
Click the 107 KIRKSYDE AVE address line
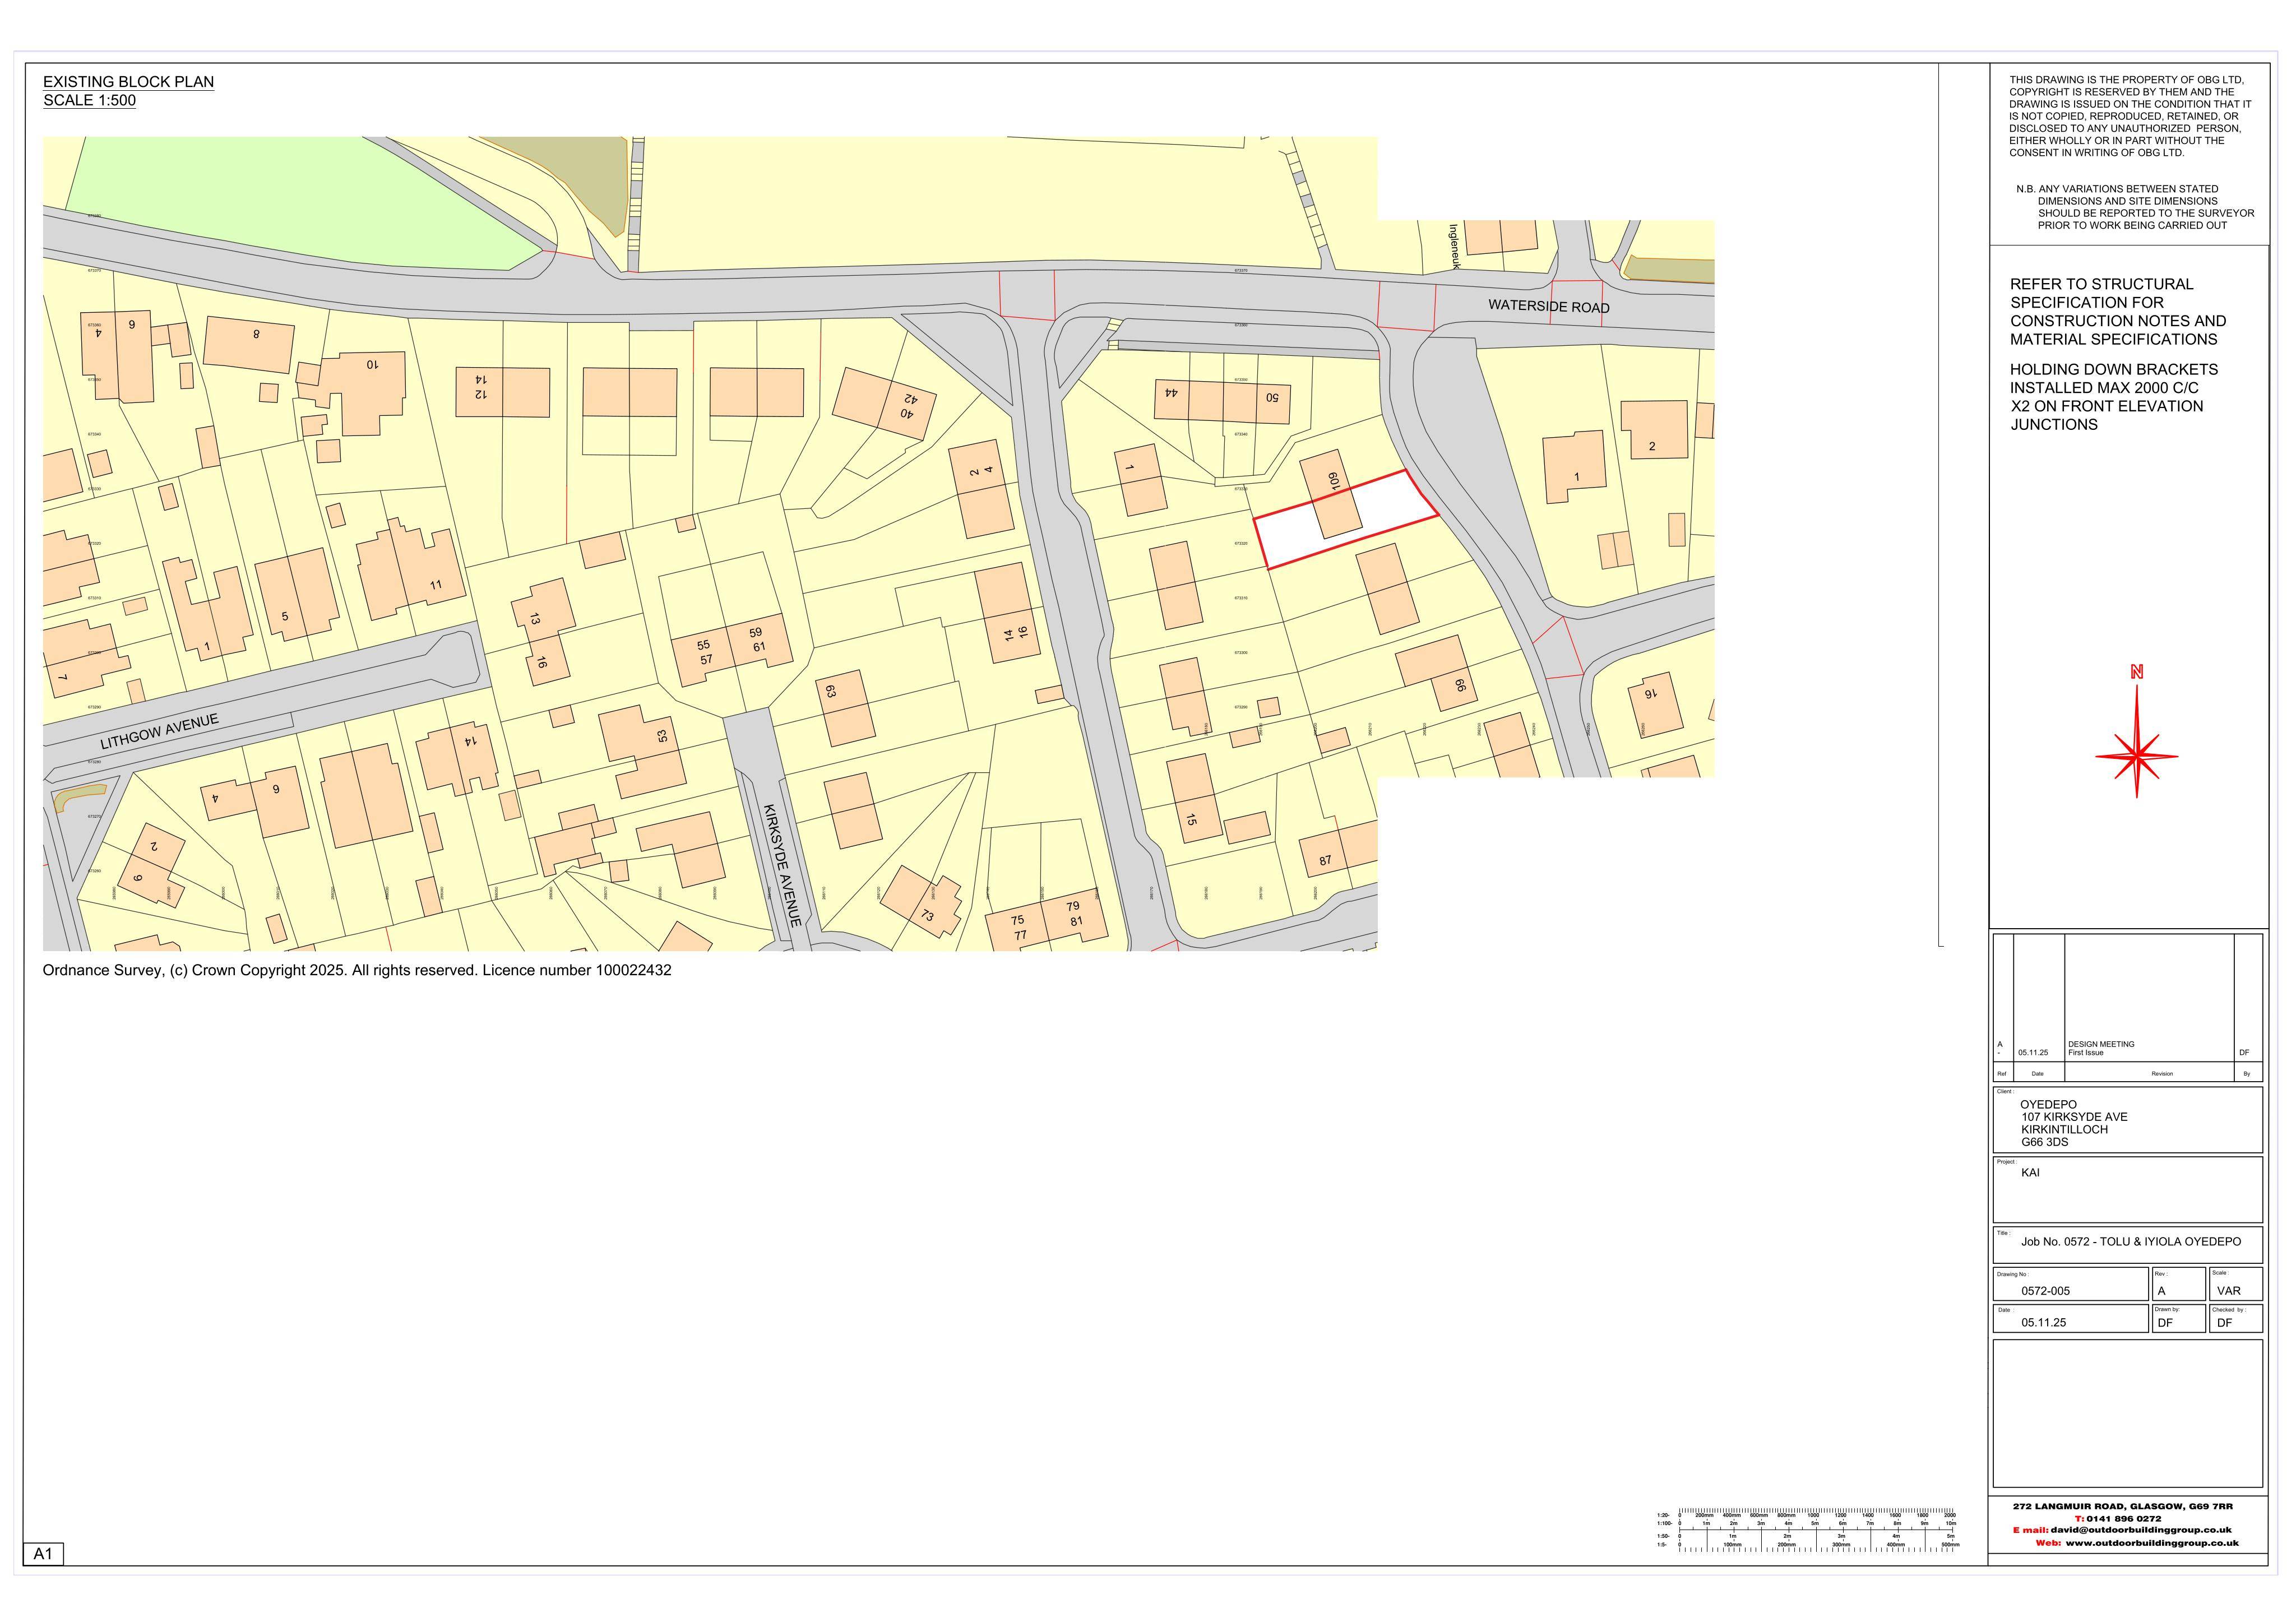click(2074, 1117)
